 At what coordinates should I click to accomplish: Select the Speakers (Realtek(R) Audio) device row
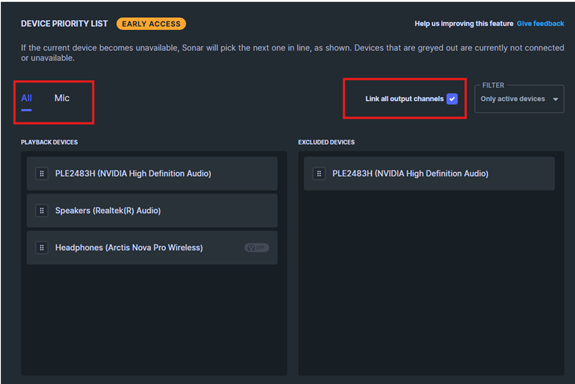click(x=152, y=211)
